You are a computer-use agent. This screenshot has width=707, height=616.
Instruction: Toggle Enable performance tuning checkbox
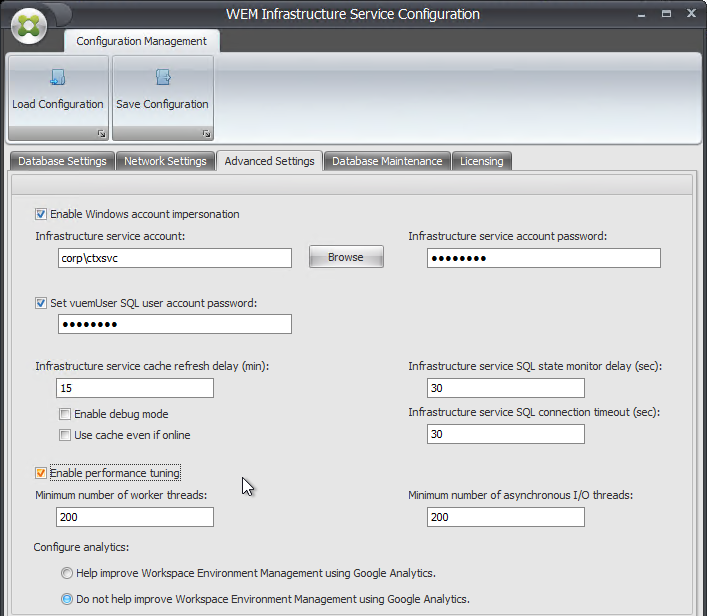click(x=41, y=473)
